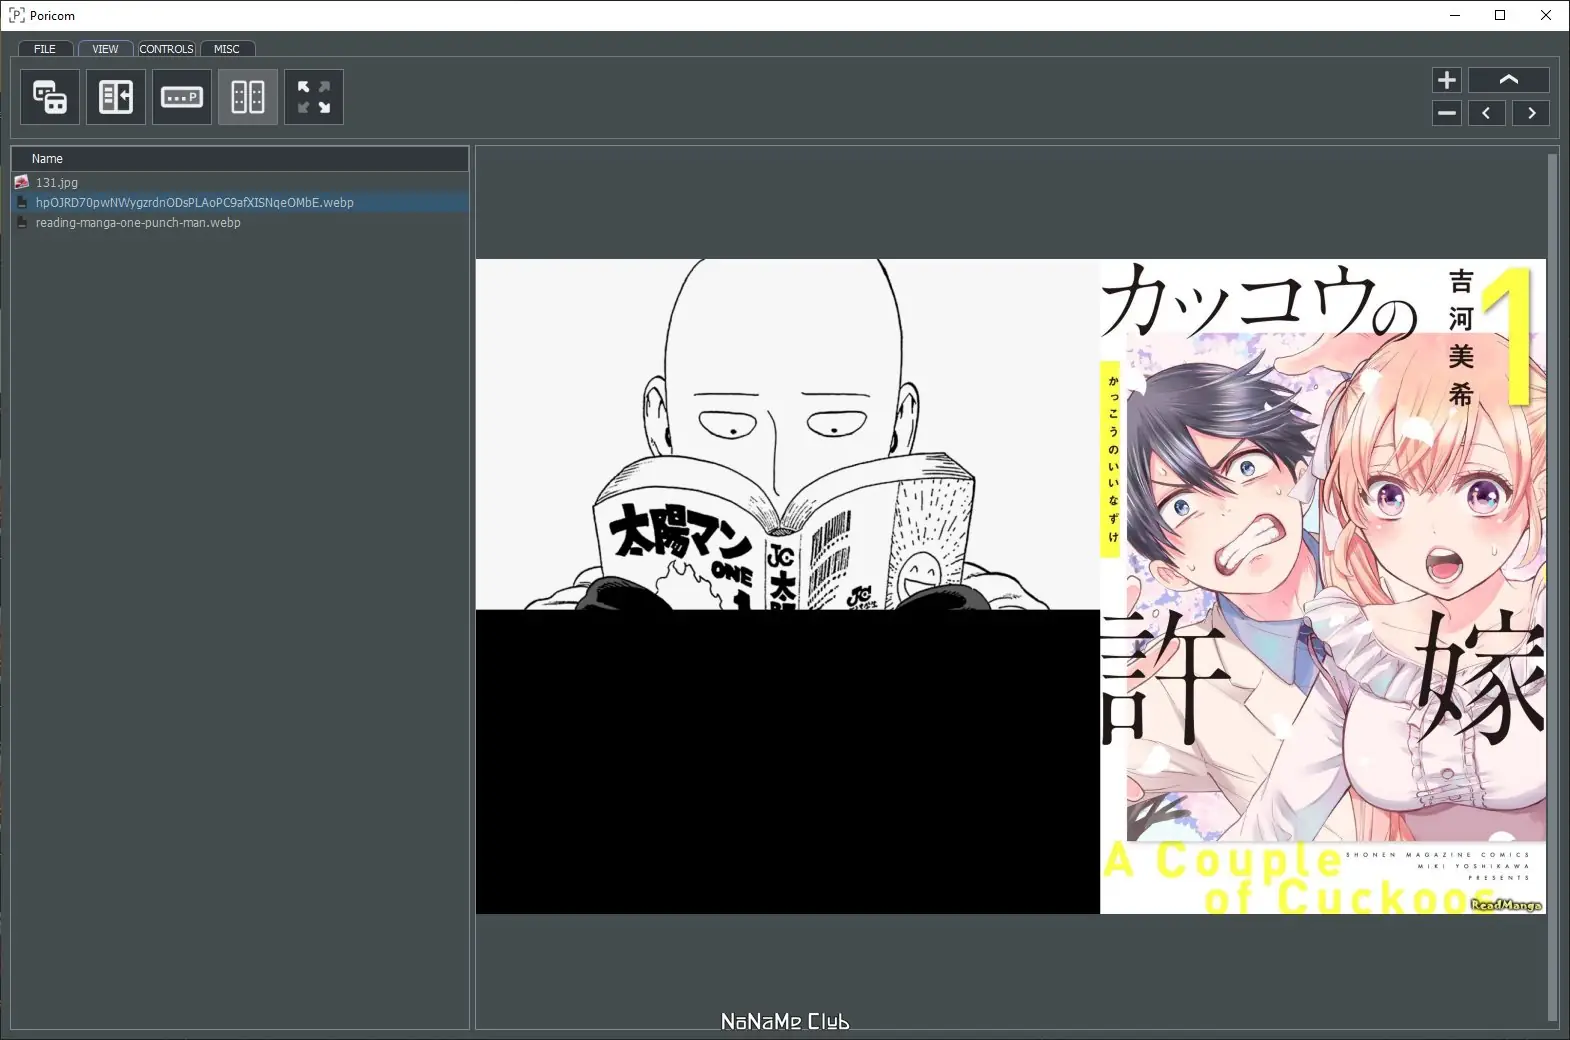Collapse the ribbon with the up chevron

tap(1509, 80)
